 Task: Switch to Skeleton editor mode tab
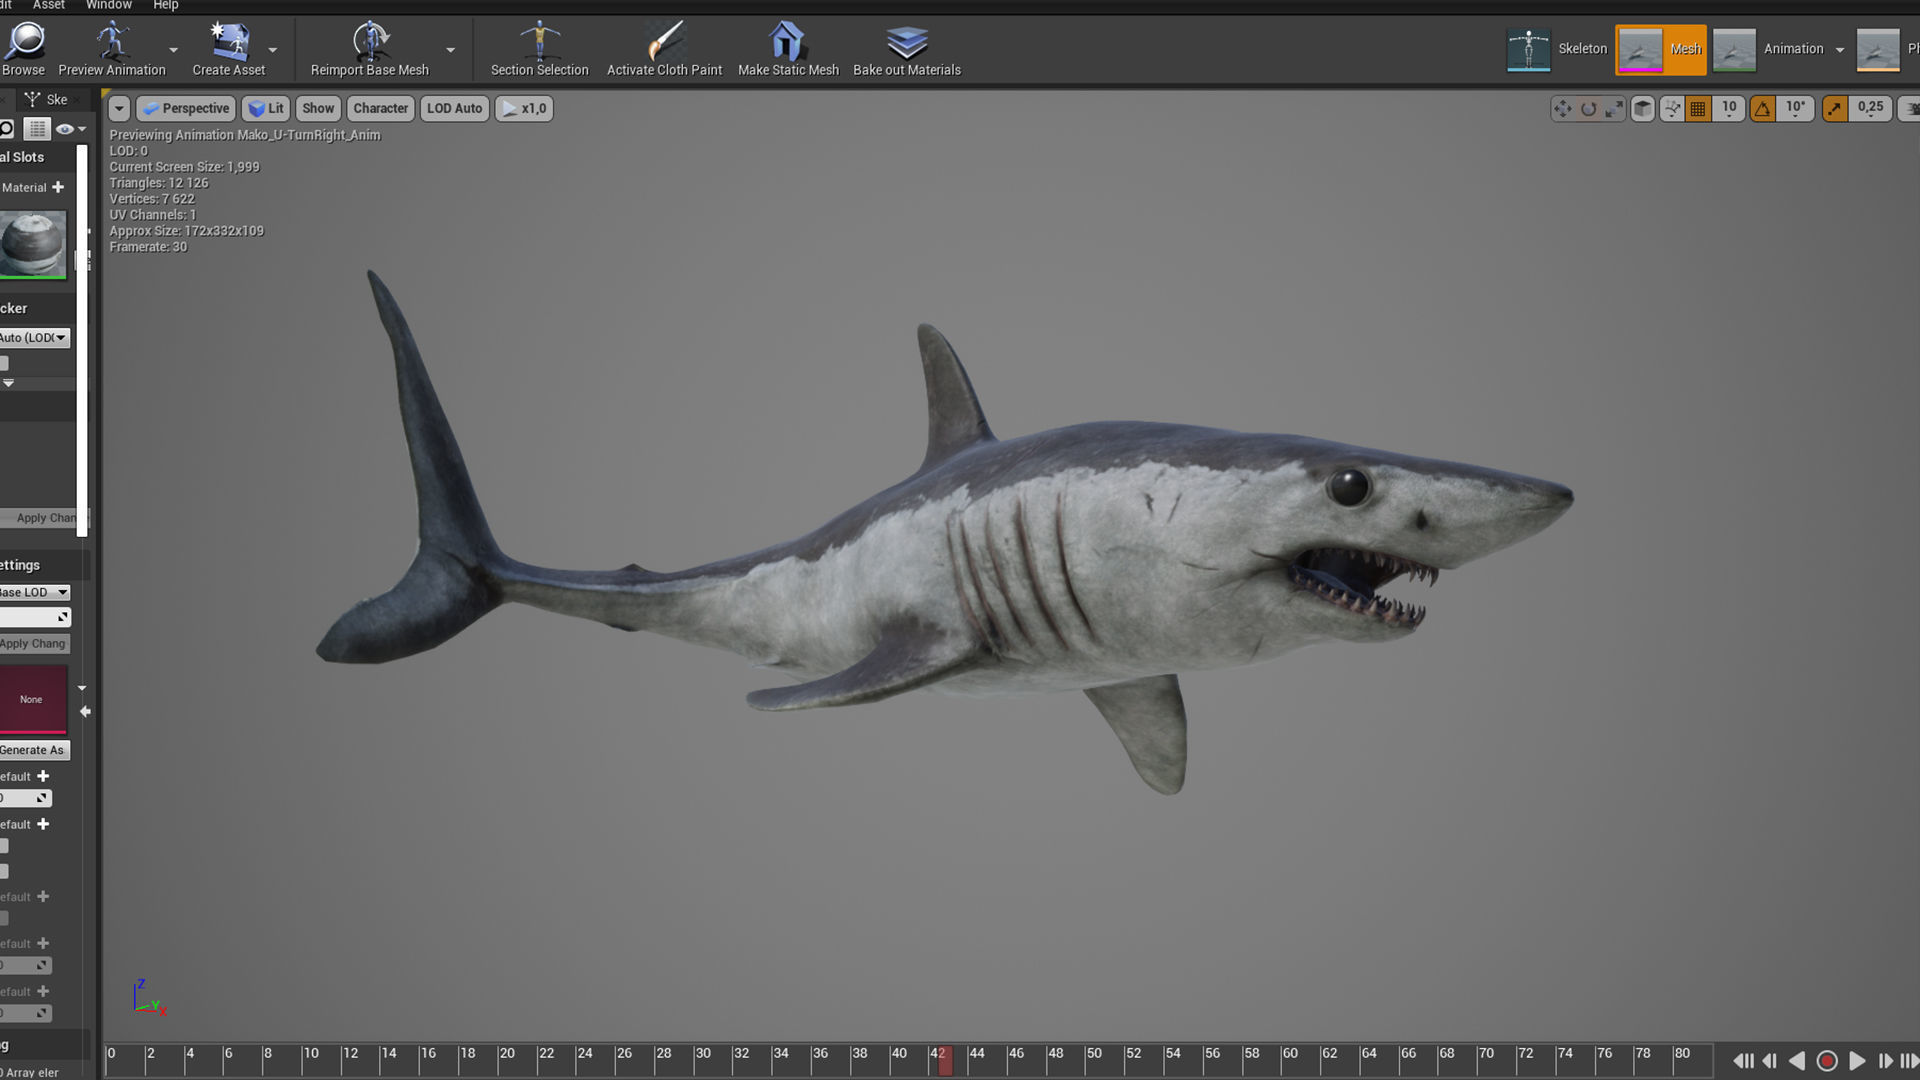click(x=1559, y=49)
